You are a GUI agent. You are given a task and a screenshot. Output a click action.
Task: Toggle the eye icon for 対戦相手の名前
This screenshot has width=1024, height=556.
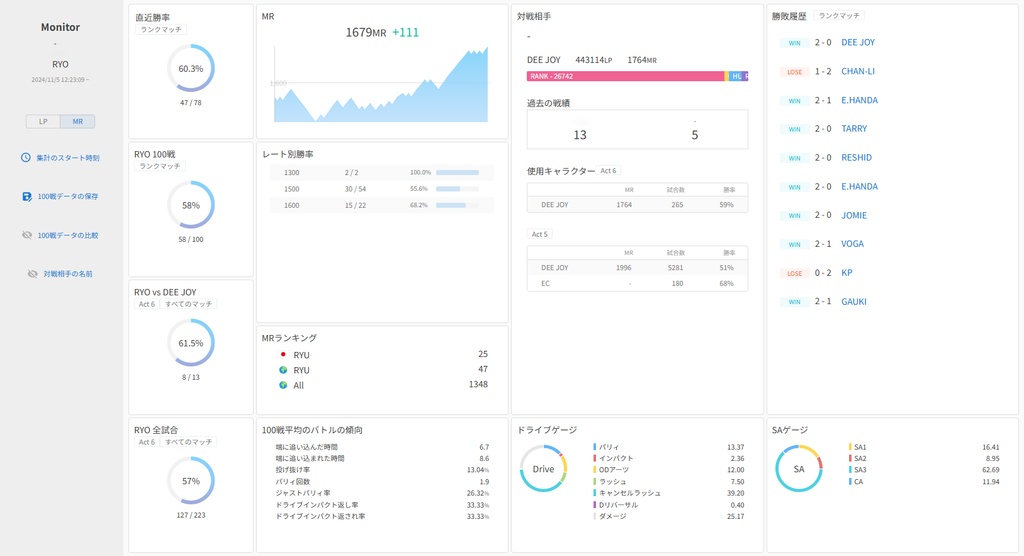tap(33, 274)
